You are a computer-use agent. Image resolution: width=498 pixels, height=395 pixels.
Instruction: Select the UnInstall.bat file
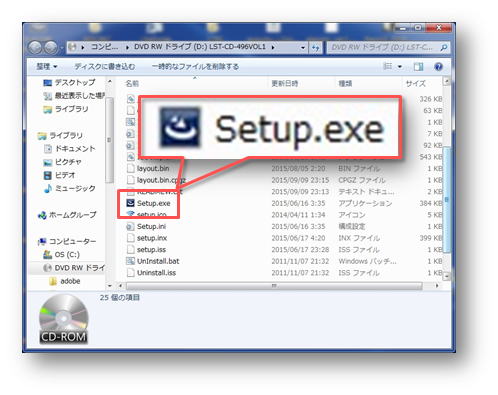[x=153, y=261]
